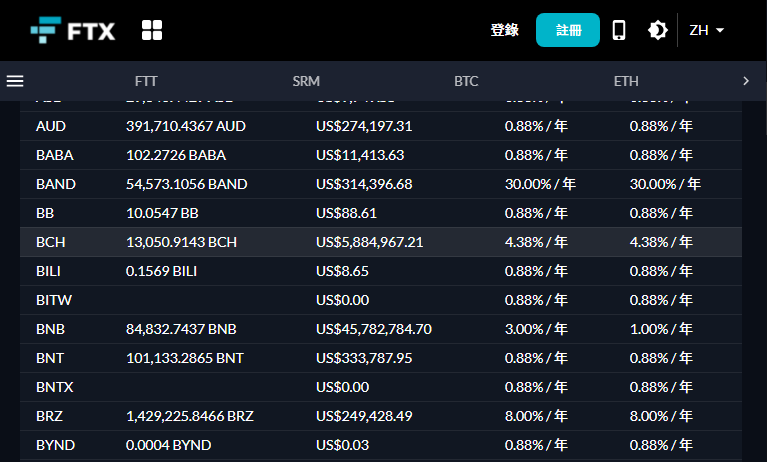Click the BNTX coin name
The image size is (767, 462).
(54, 387)
